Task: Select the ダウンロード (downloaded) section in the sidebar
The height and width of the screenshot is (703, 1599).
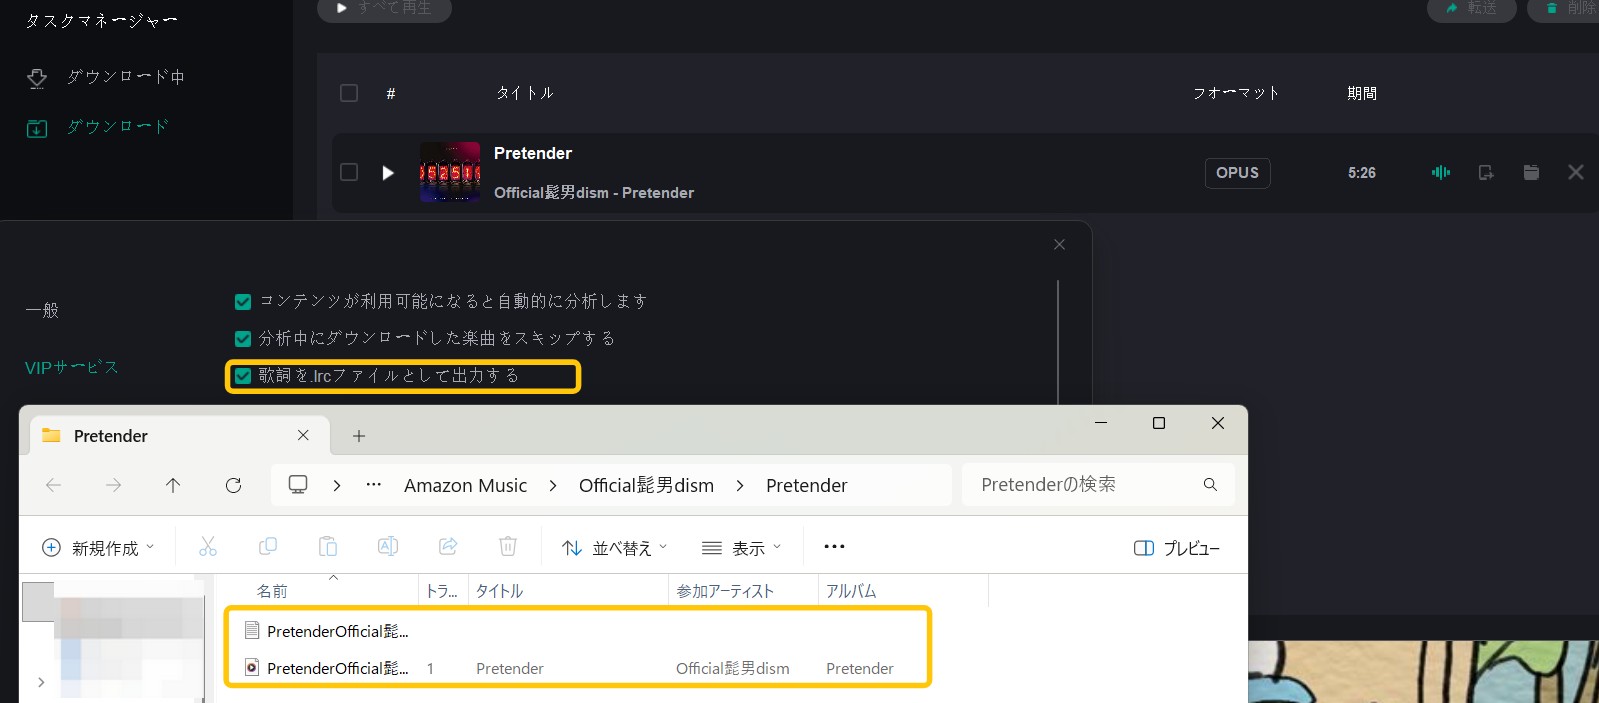Action: pyautogui.click(x=97, y=127)
